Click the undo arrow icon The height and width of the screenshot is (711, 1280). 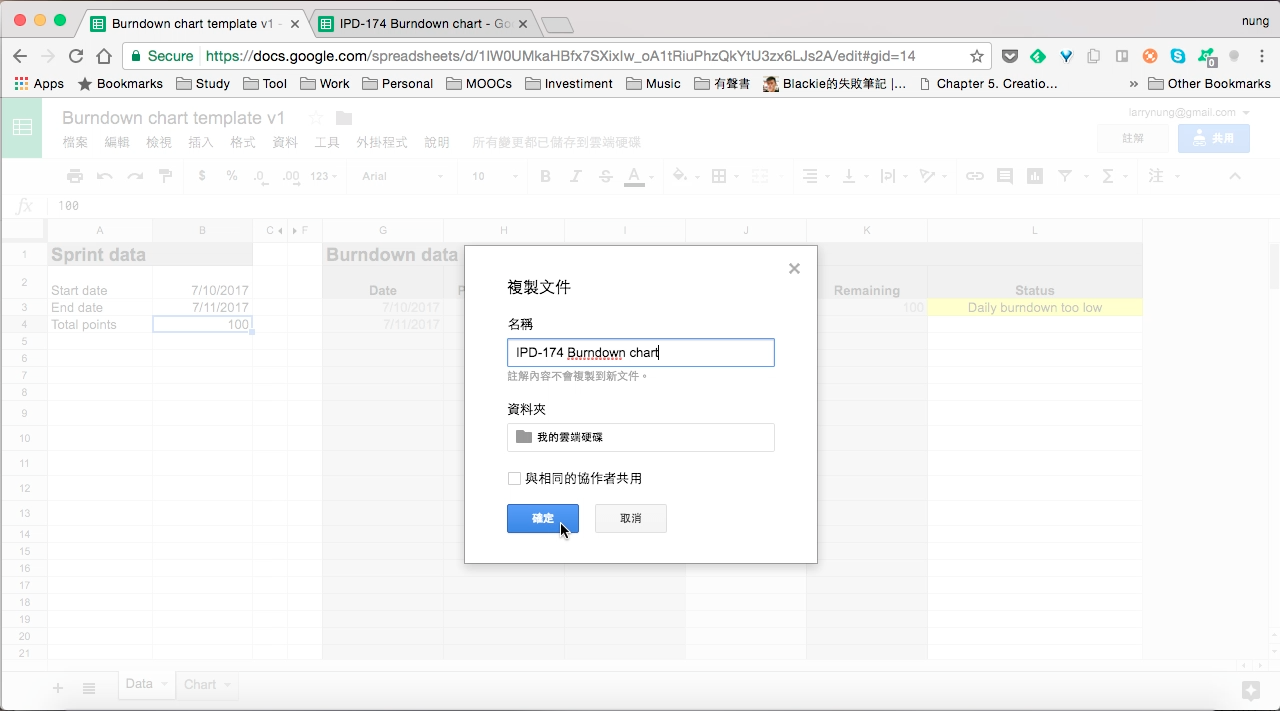pyautogui.click(x=105, y=176)
